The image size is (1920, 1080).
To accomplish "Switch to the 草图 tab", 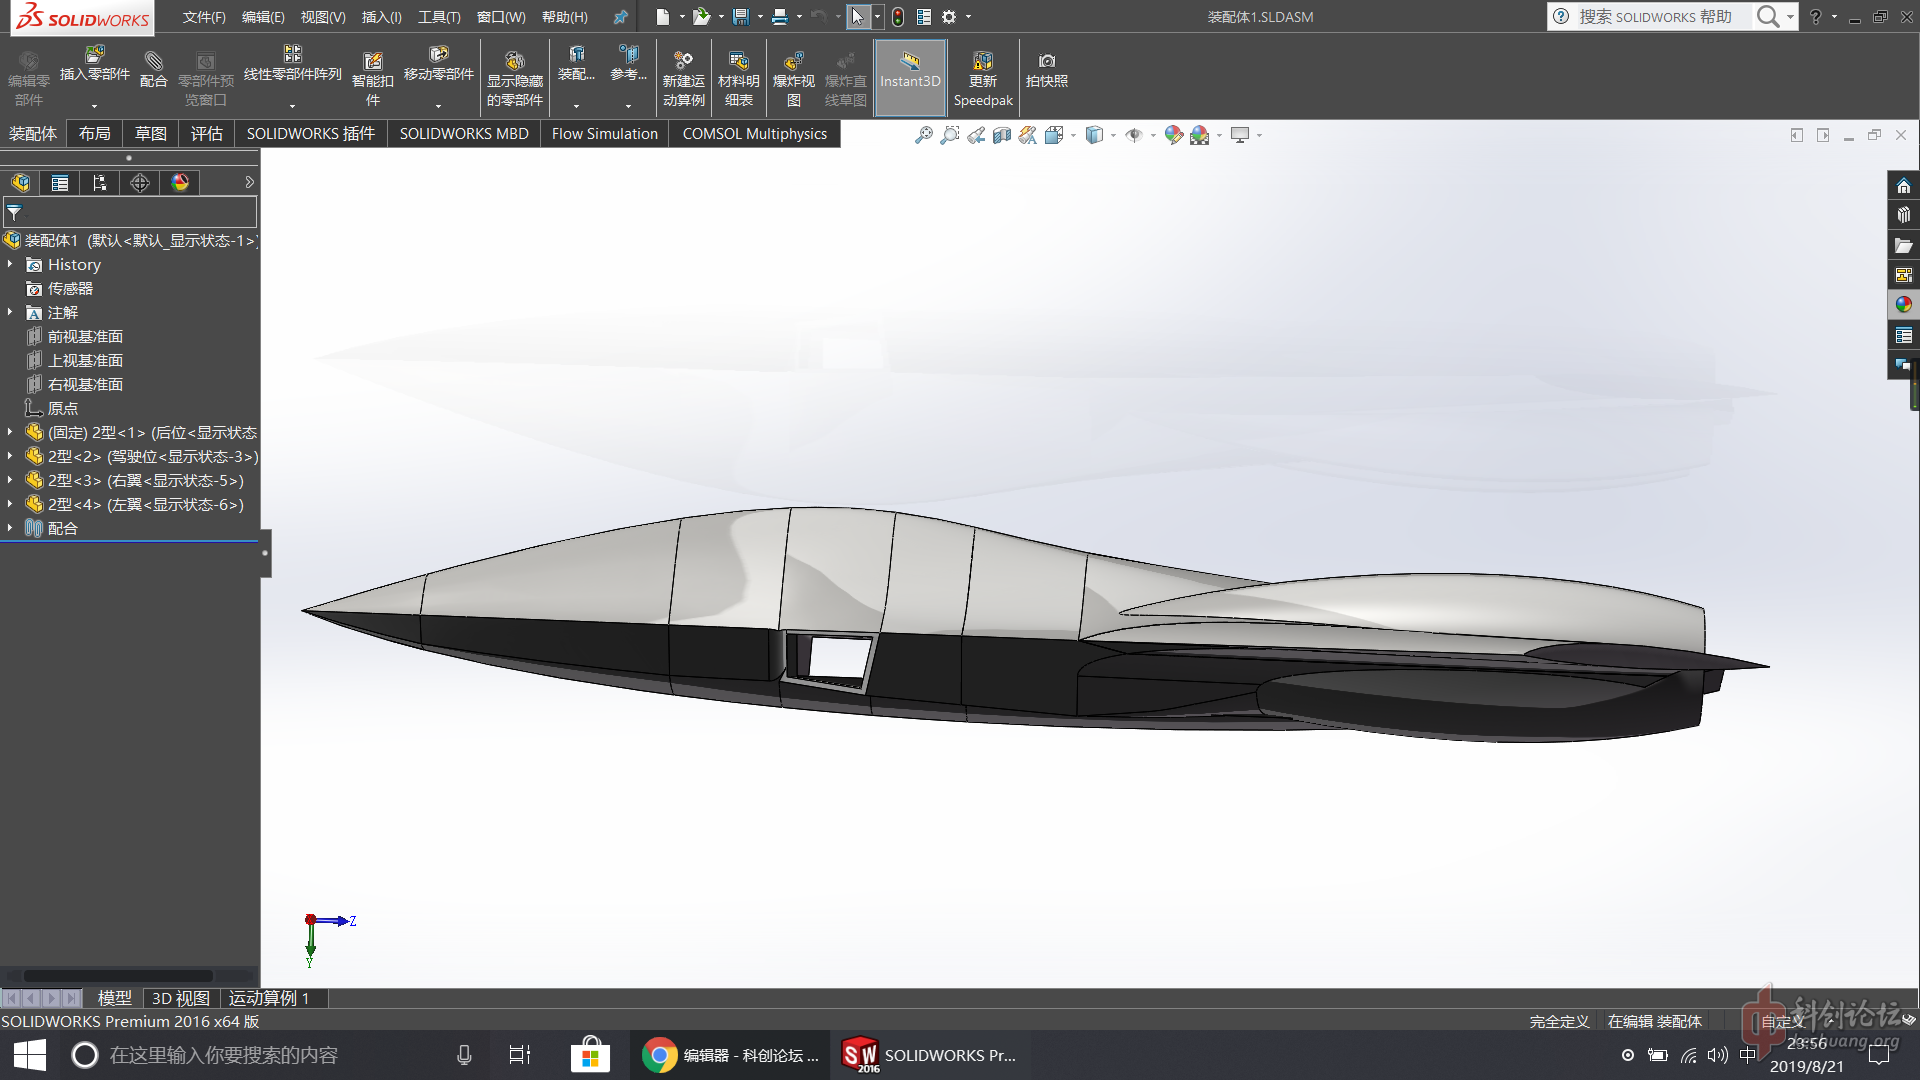I will pos(151,133).
